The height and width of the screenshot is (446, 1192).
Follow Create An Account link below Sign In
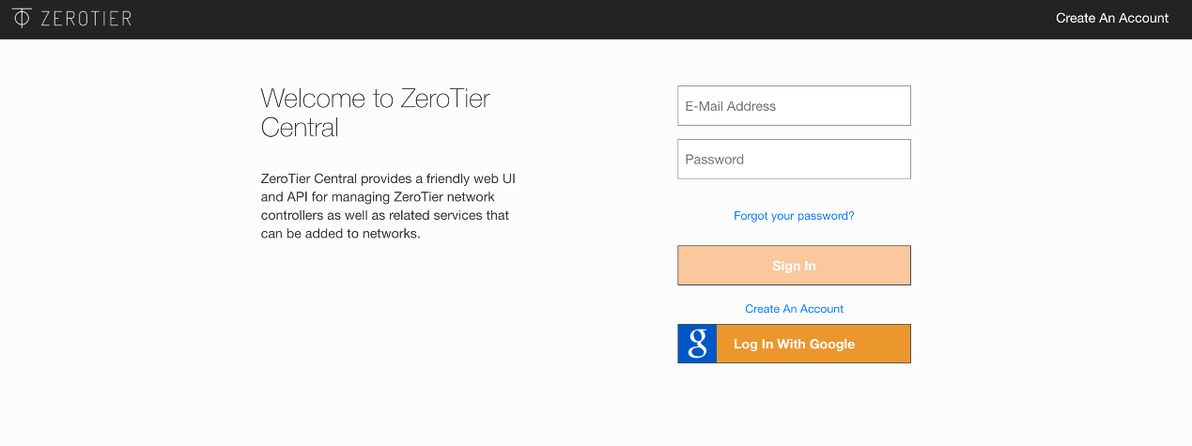coord(794,309)
